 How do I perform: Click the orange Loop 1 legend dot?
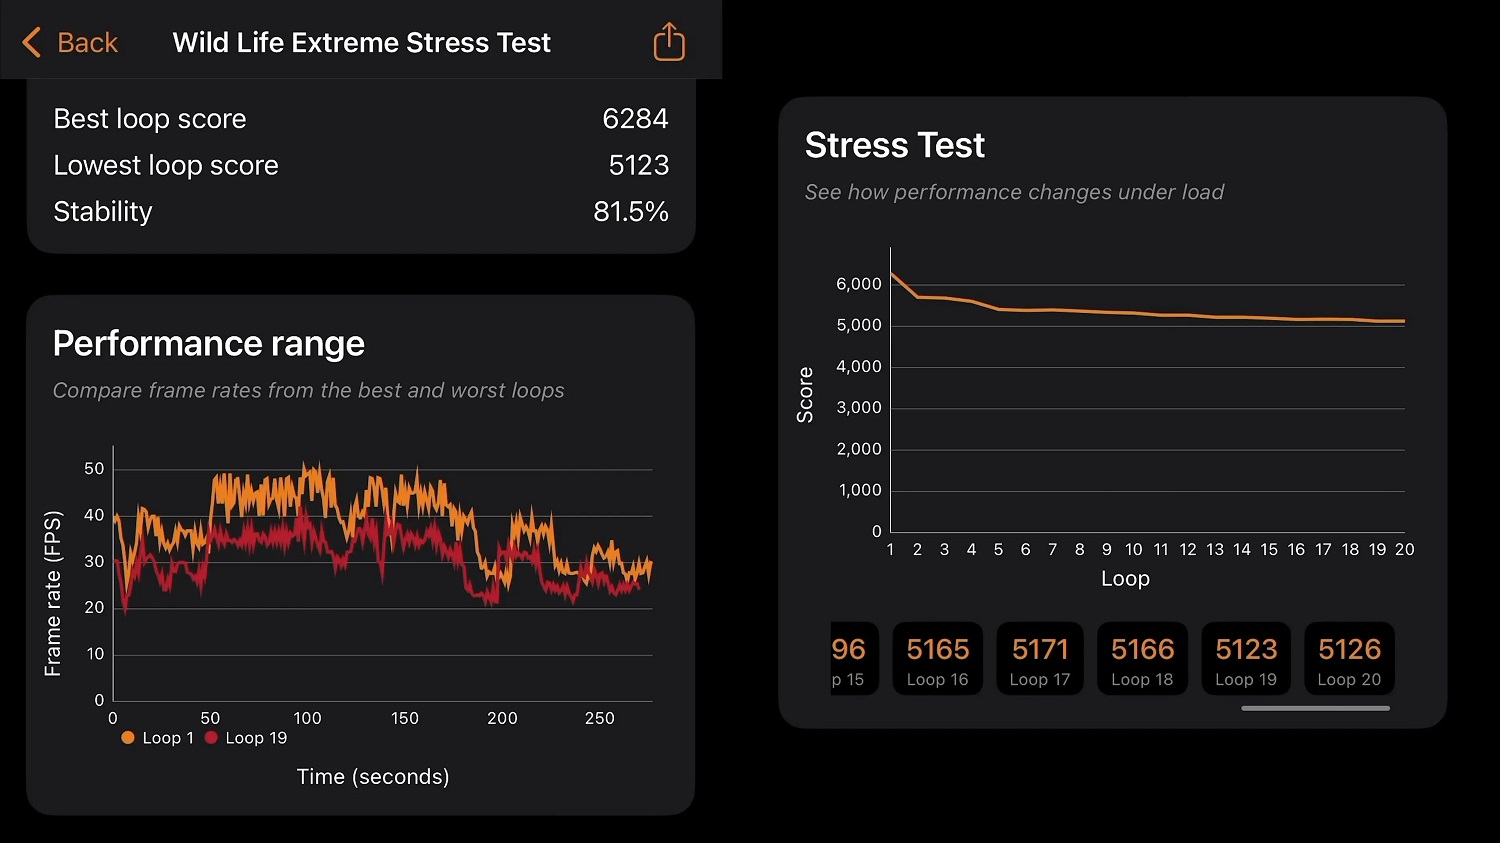[x=128, y=738]
